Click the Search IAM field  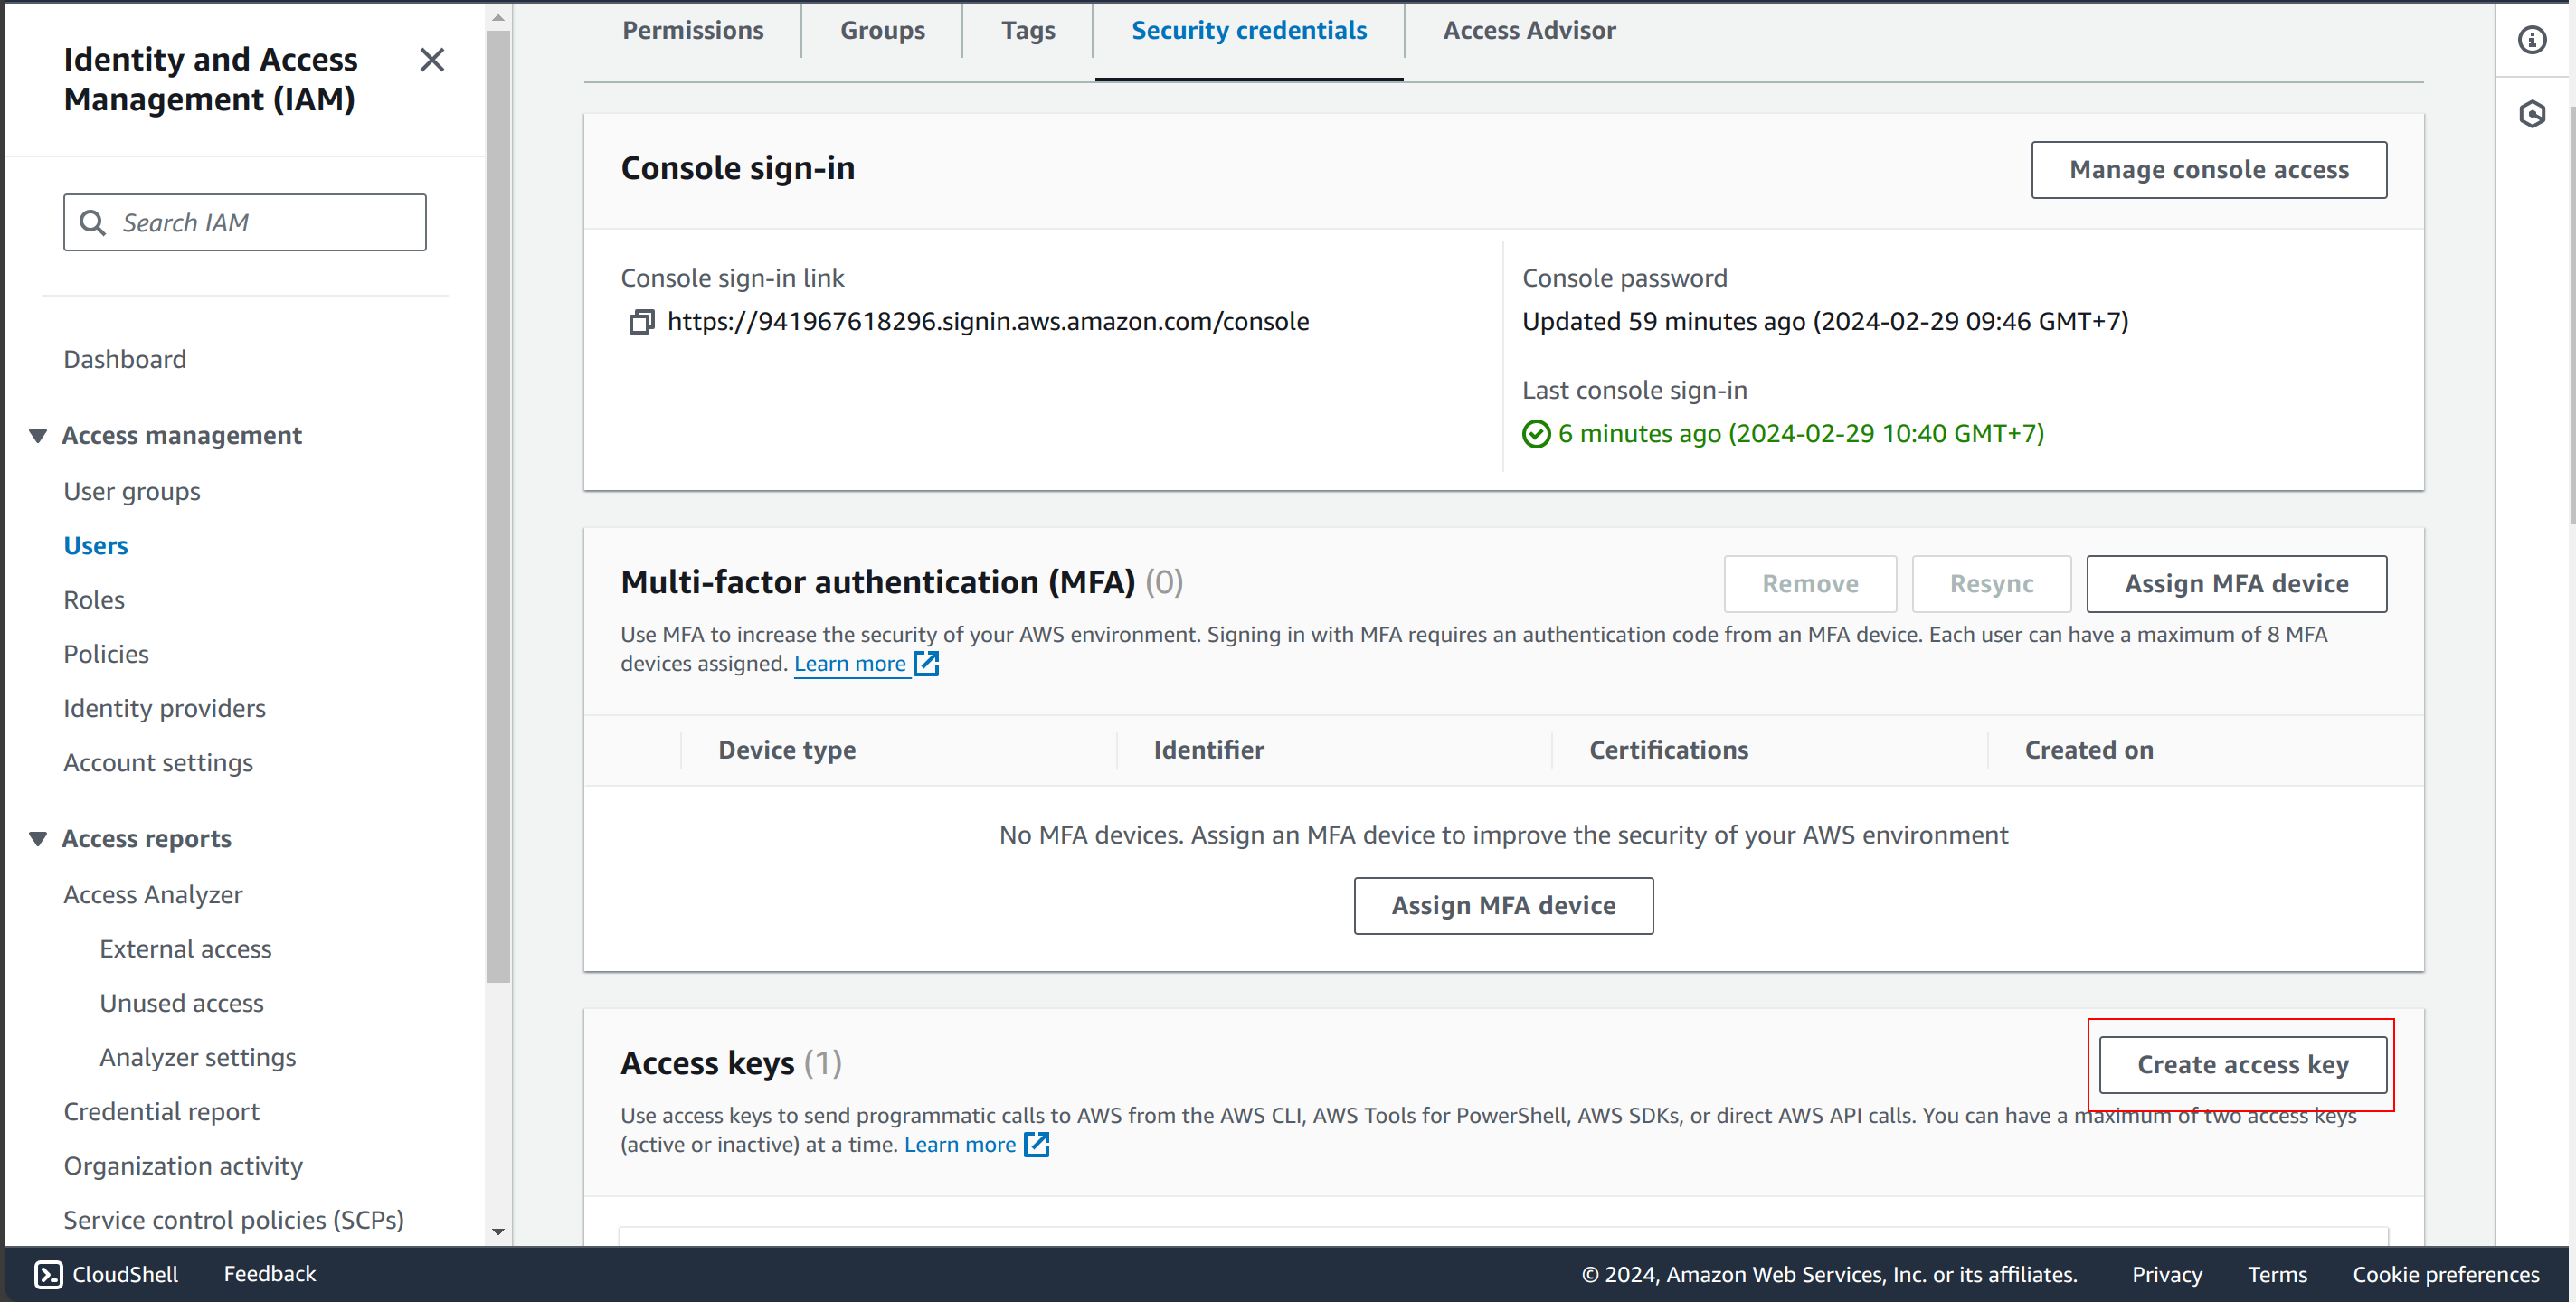[x=265, y=222]
